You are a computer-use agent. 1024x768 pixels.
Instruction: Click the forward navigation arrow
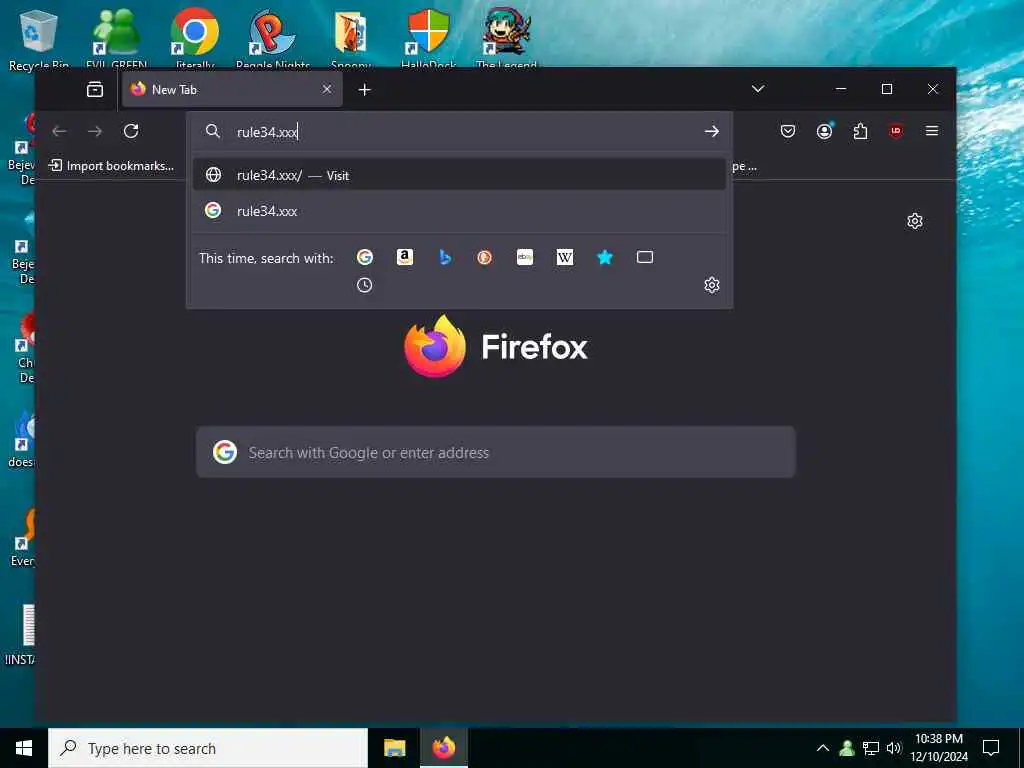[95, 131]
